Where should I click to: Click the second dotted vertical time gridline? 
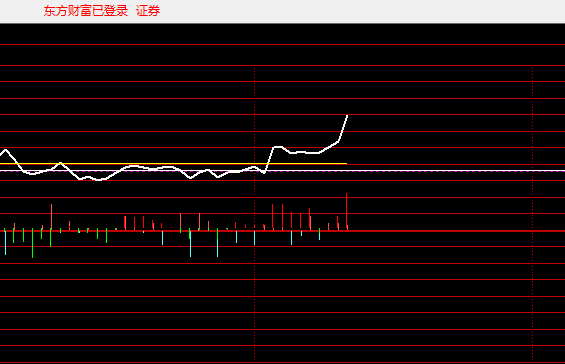pyautogui.click(x=533, y=213)
